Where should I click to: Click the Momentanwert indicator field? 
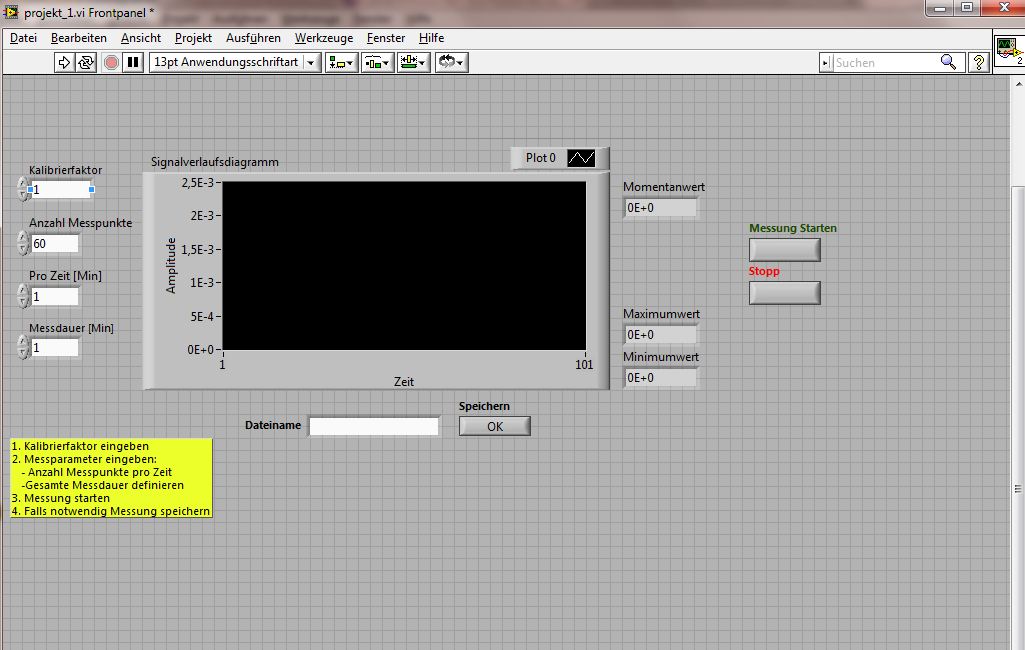click(x=660, y=208)
